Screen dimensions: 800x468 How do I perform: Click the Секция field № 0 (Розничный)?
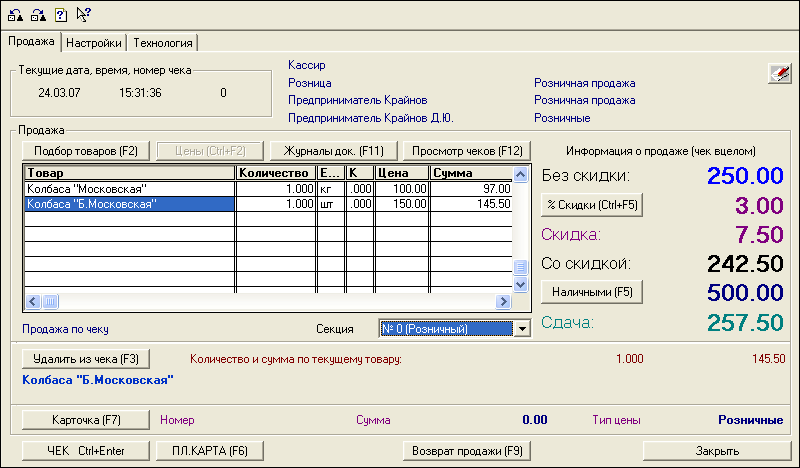coord(446,329)
